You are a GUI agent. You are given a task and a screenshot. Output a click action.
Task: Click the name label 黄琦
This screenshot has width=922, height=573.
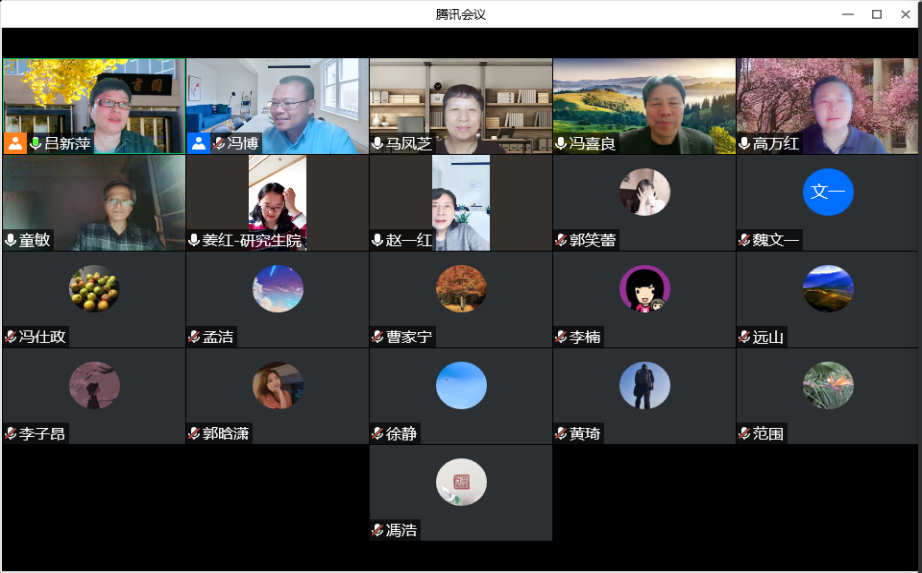click(584, 434)
